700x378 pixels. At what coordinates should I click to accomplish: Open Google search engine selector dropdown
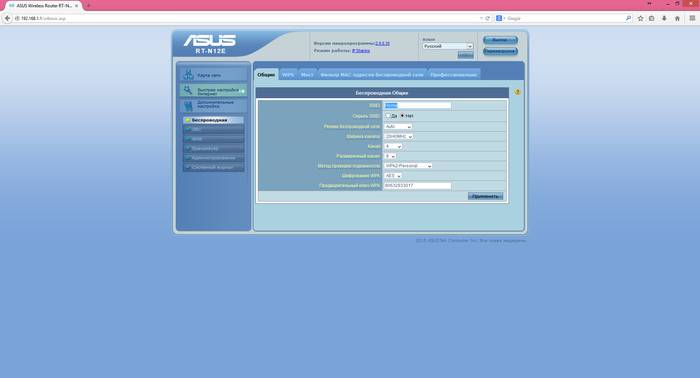pyautogui.click(x=500, y=18)
